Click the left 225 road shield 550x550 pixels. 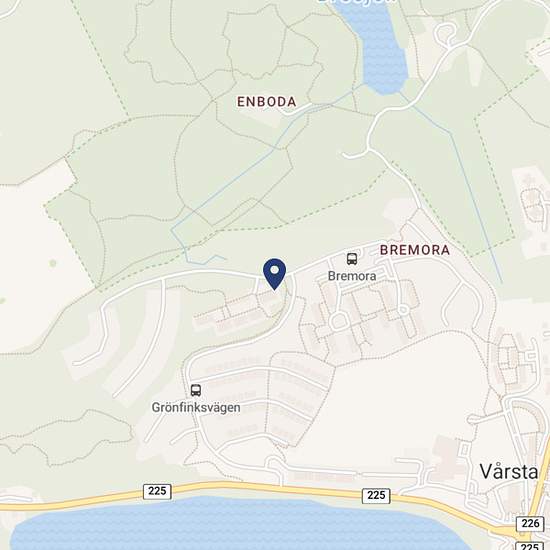(x=157, y=491)
